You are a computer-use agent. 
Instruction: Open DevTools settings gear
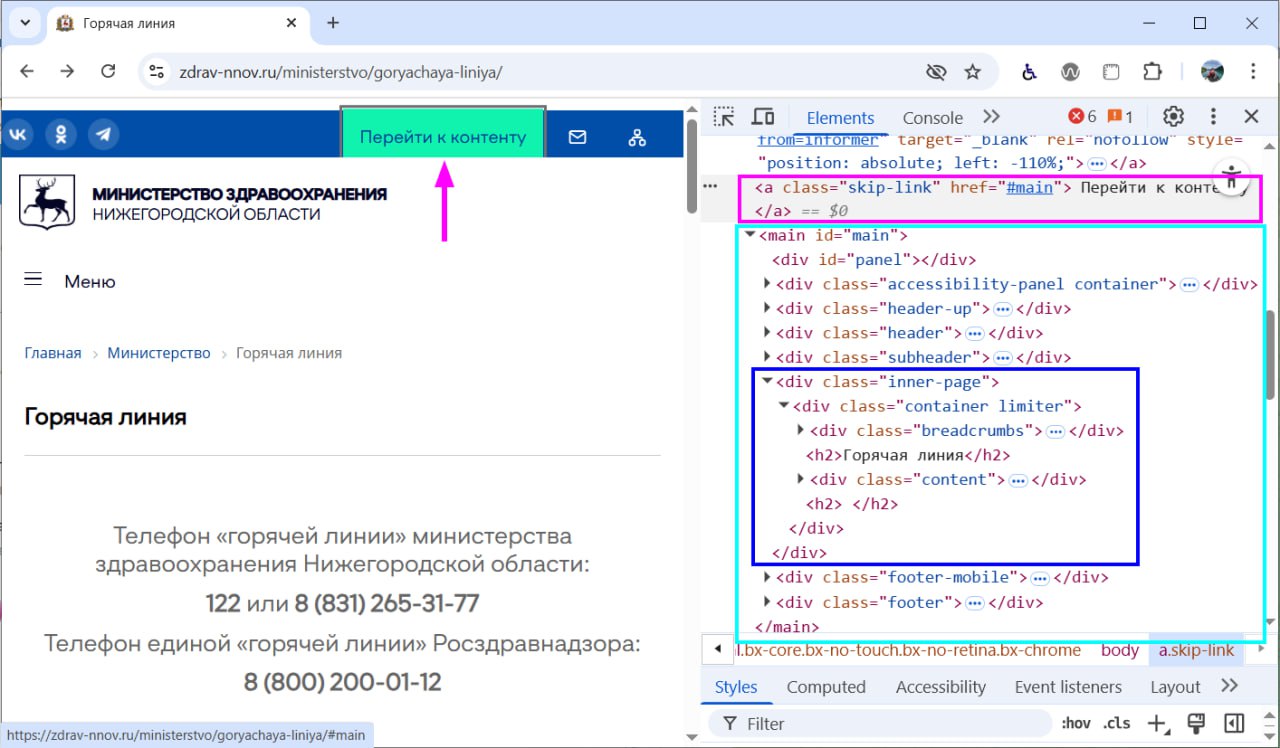click(1173, 117)
